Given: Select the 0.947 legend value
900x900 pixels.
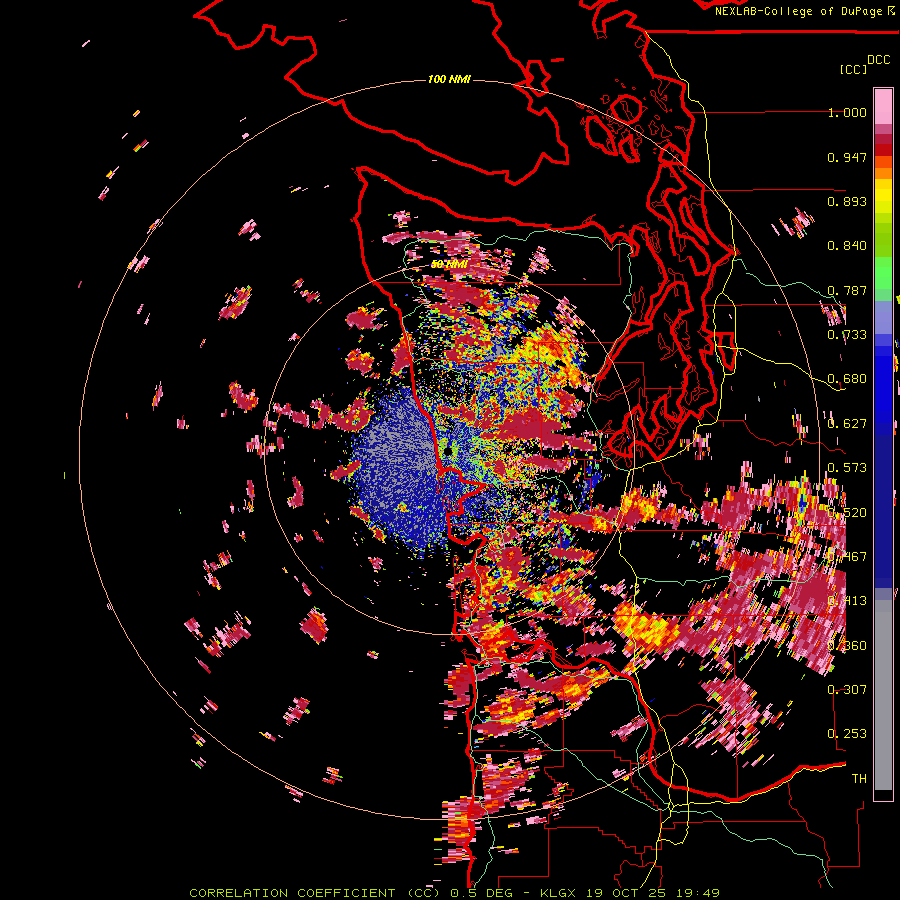Looking at the screenshot, I should pyautogui.click(x=847, y=157).
